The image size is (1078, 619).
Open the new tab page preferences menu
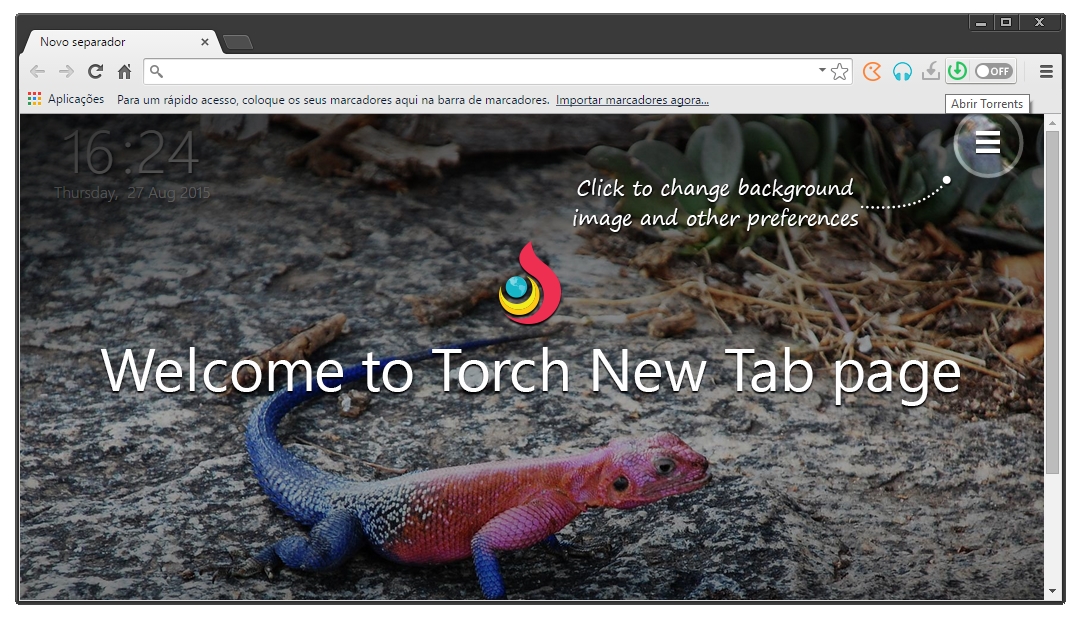[988, 143]
